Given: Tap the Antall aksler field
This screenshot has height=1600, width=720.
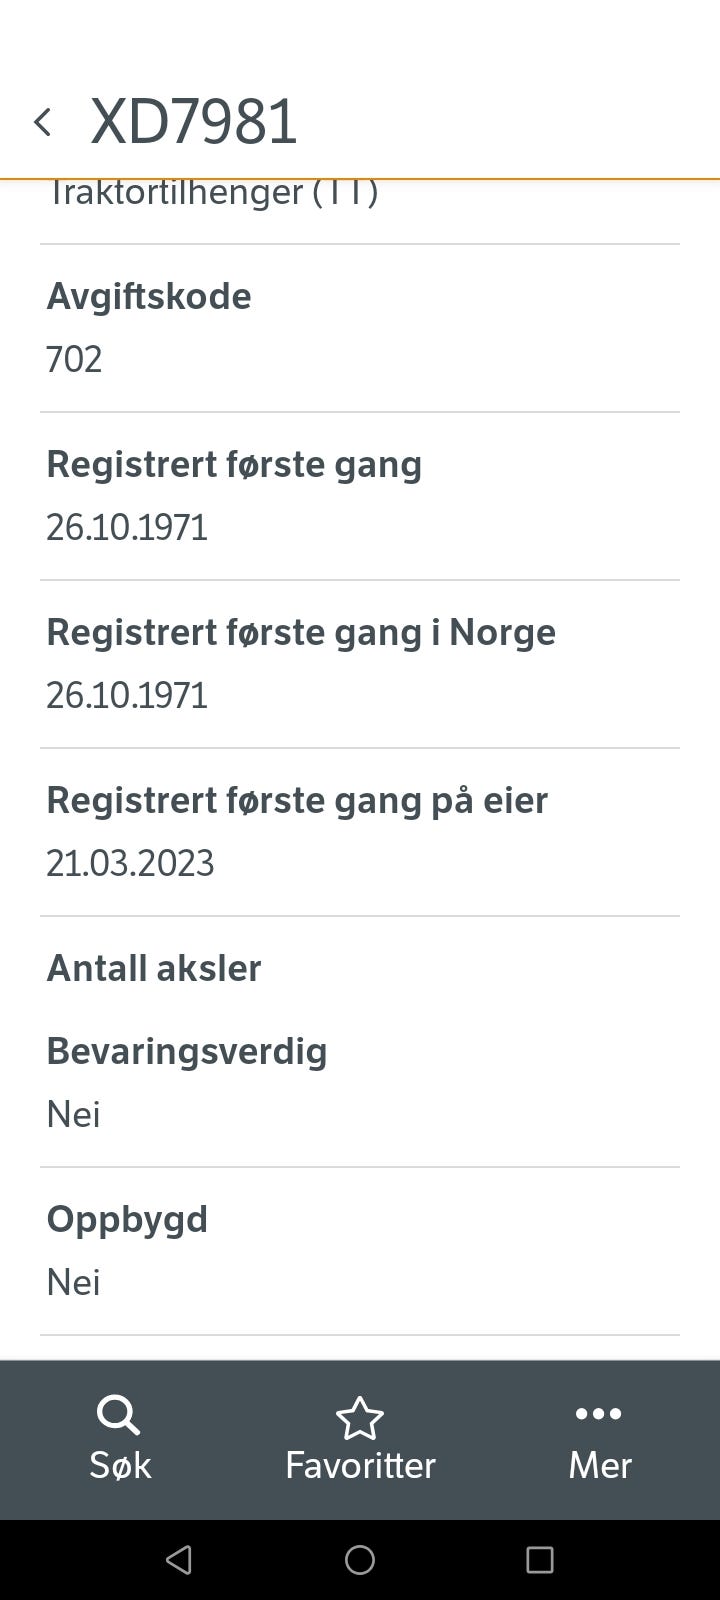Looking at the screenshot, I should tap(154, 968).
